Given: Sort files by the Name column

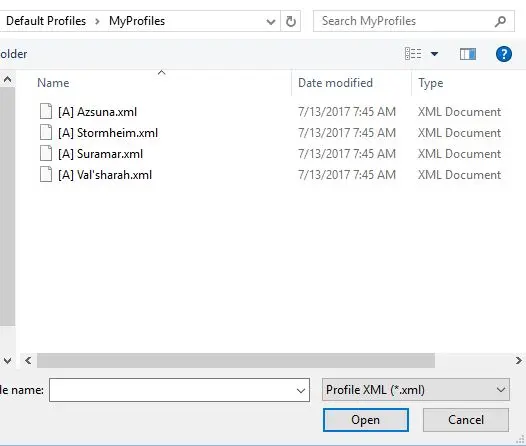Looking at the screenshot, I should tap(53, 83).
